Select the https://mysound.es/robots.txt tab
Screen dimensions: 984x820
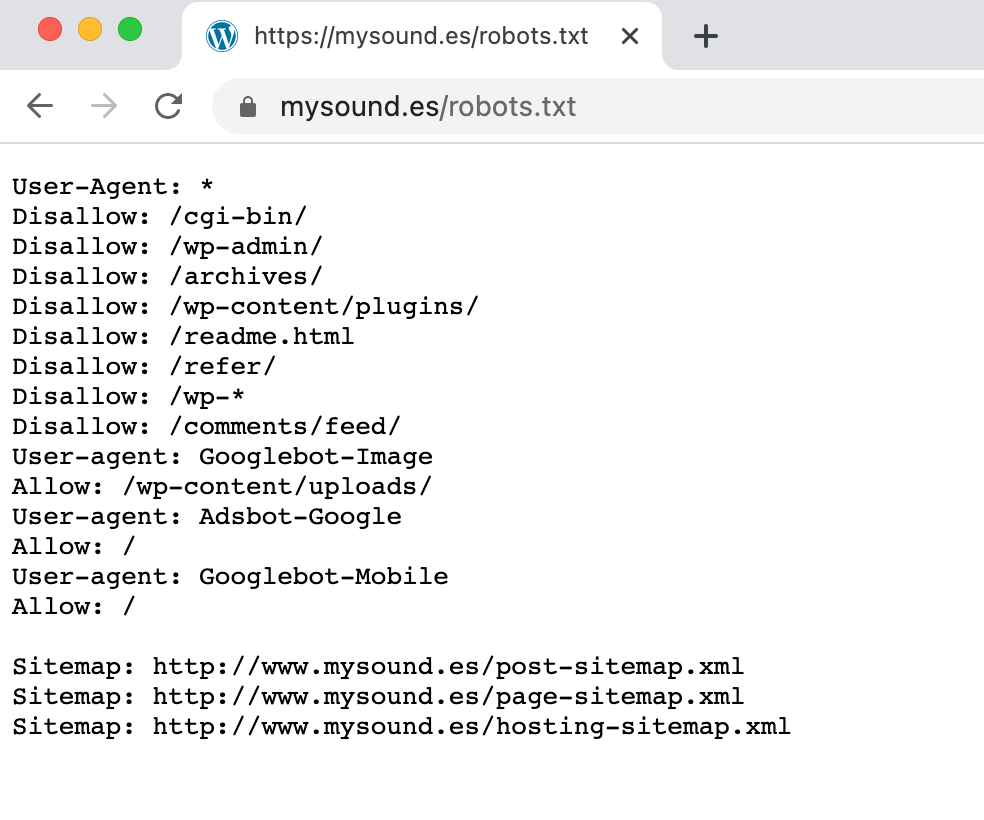421,36
